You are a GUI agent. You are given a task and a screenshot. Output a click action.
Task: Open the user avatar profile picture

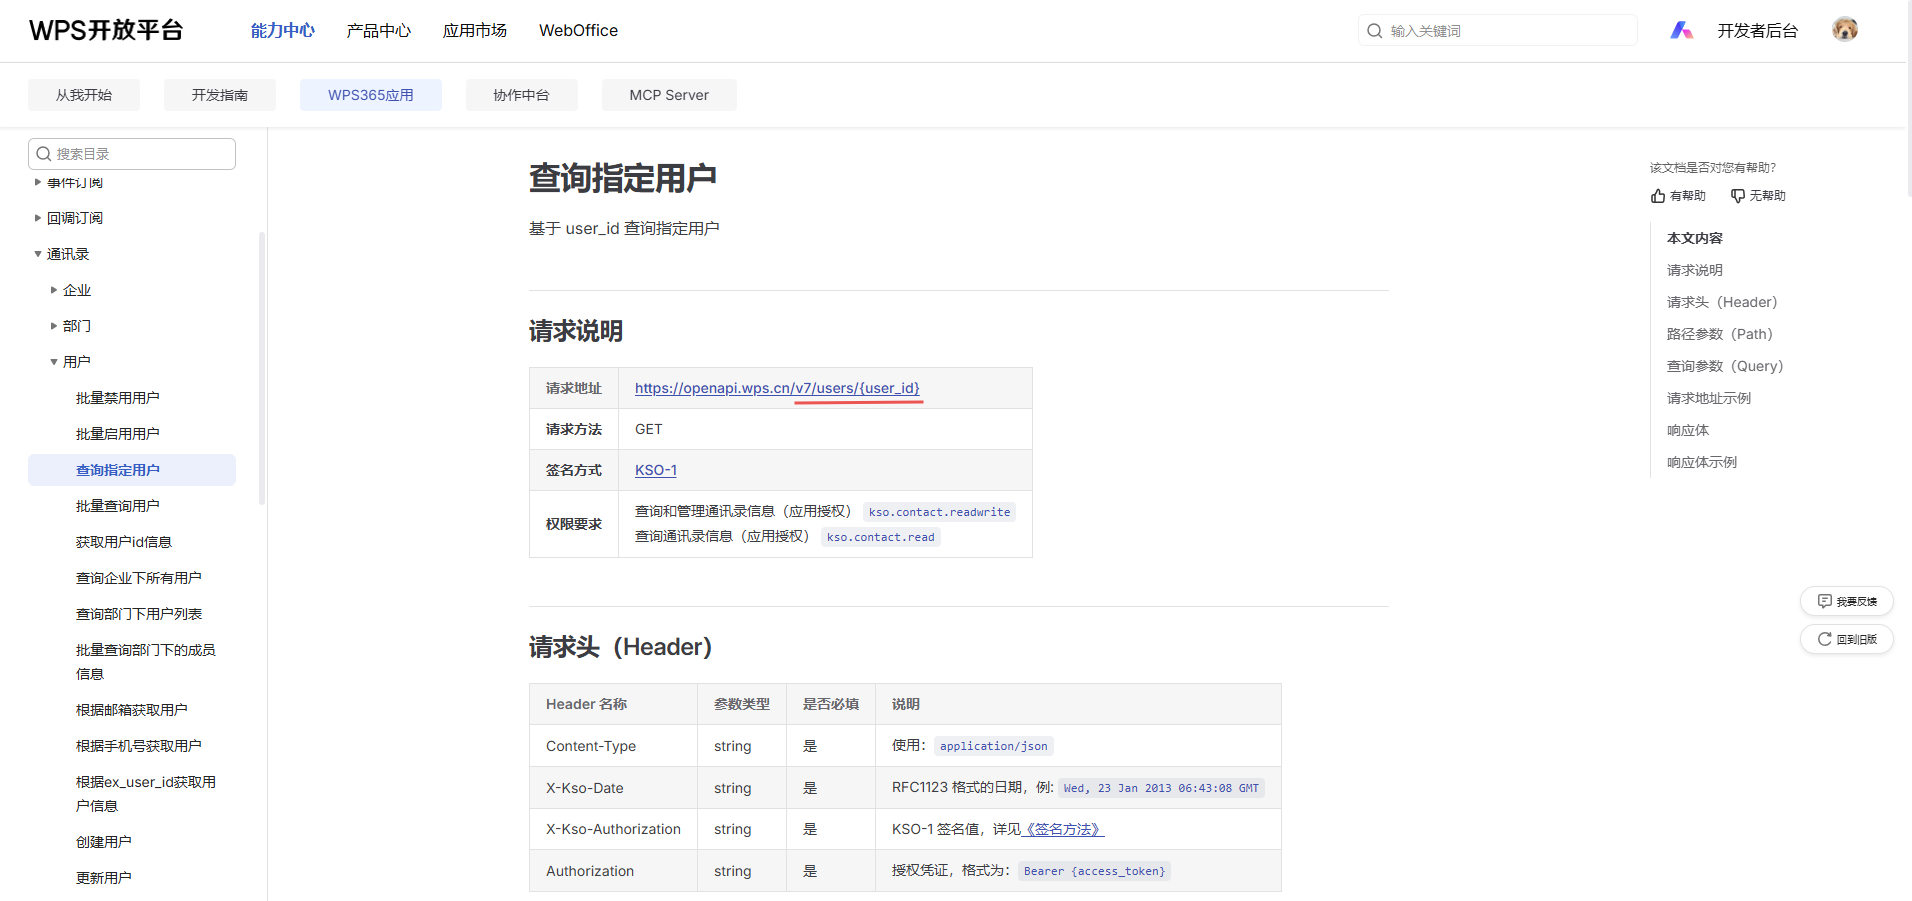[x=1844, y=30]
